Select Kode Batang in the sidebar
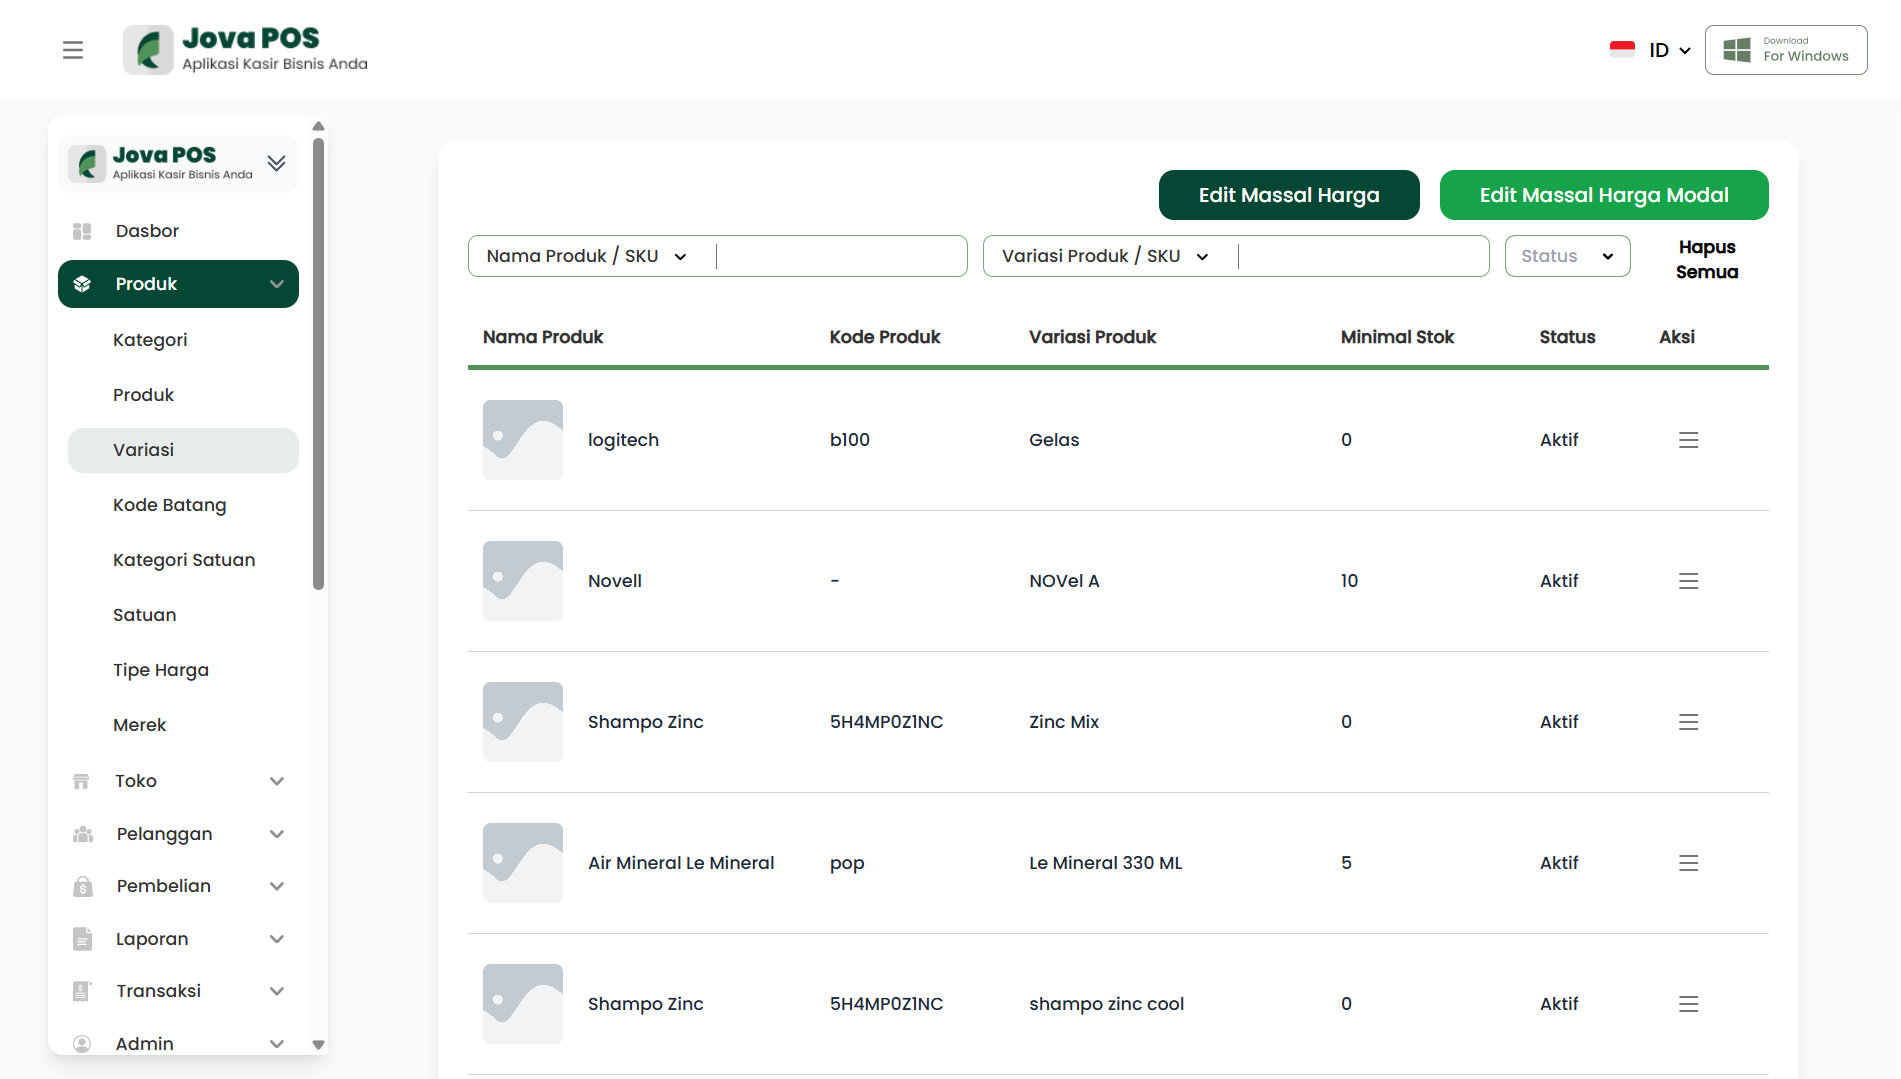Image resolution: width=1901 pixels, height=1079 pixels. point(170,505)
